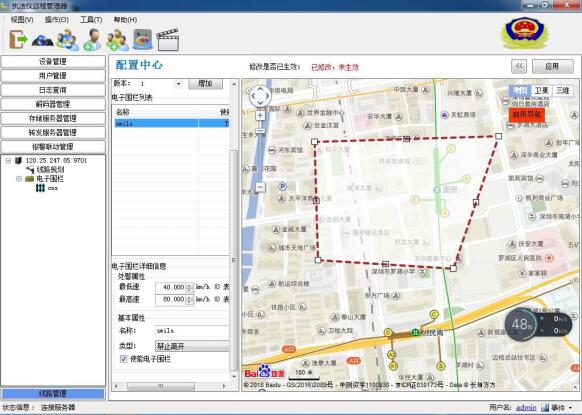Click the left edge midpoint fence handle
This screenshot has width=582, height=415.
point(316,201)
